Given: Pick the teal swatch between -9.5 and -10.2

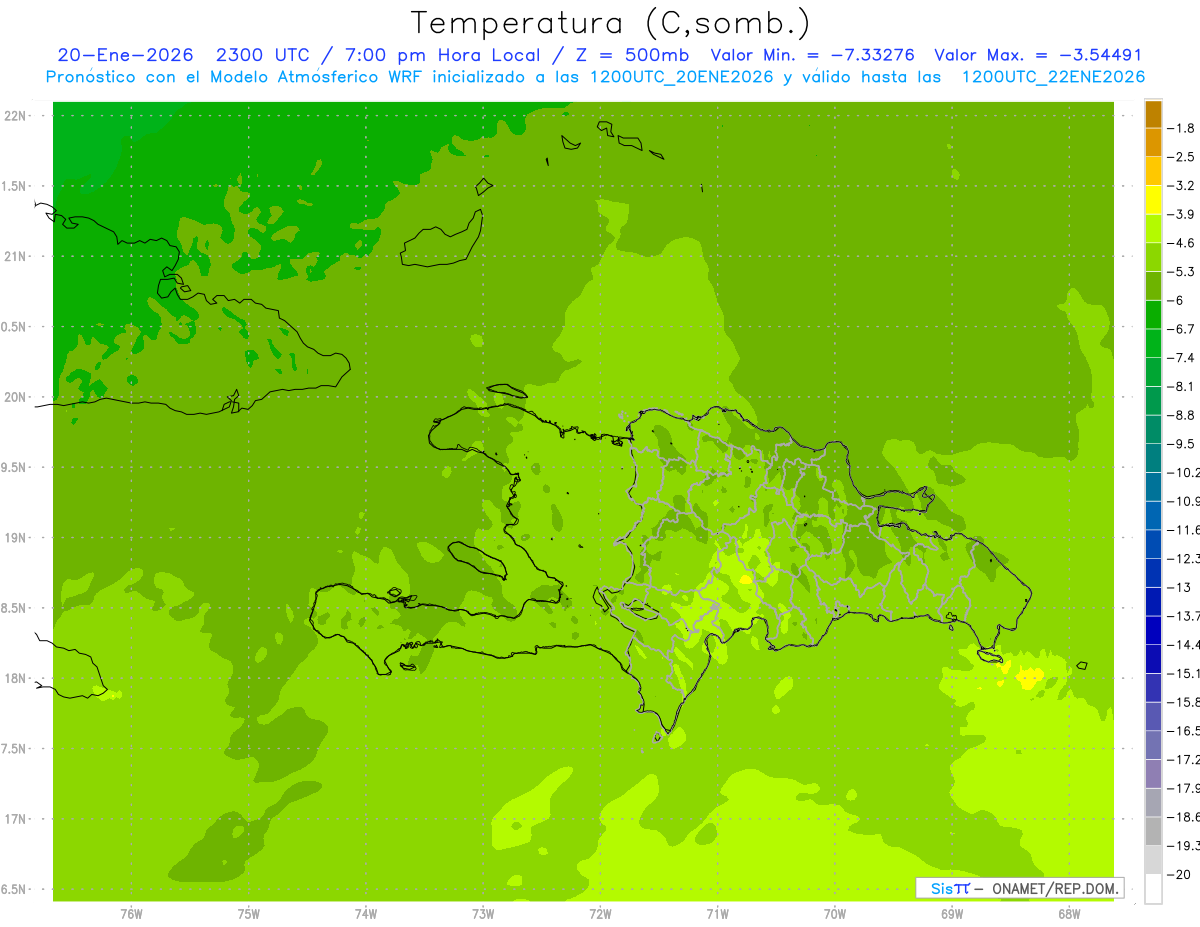Looking at the screenshot, I should [x=1153, y=458].
